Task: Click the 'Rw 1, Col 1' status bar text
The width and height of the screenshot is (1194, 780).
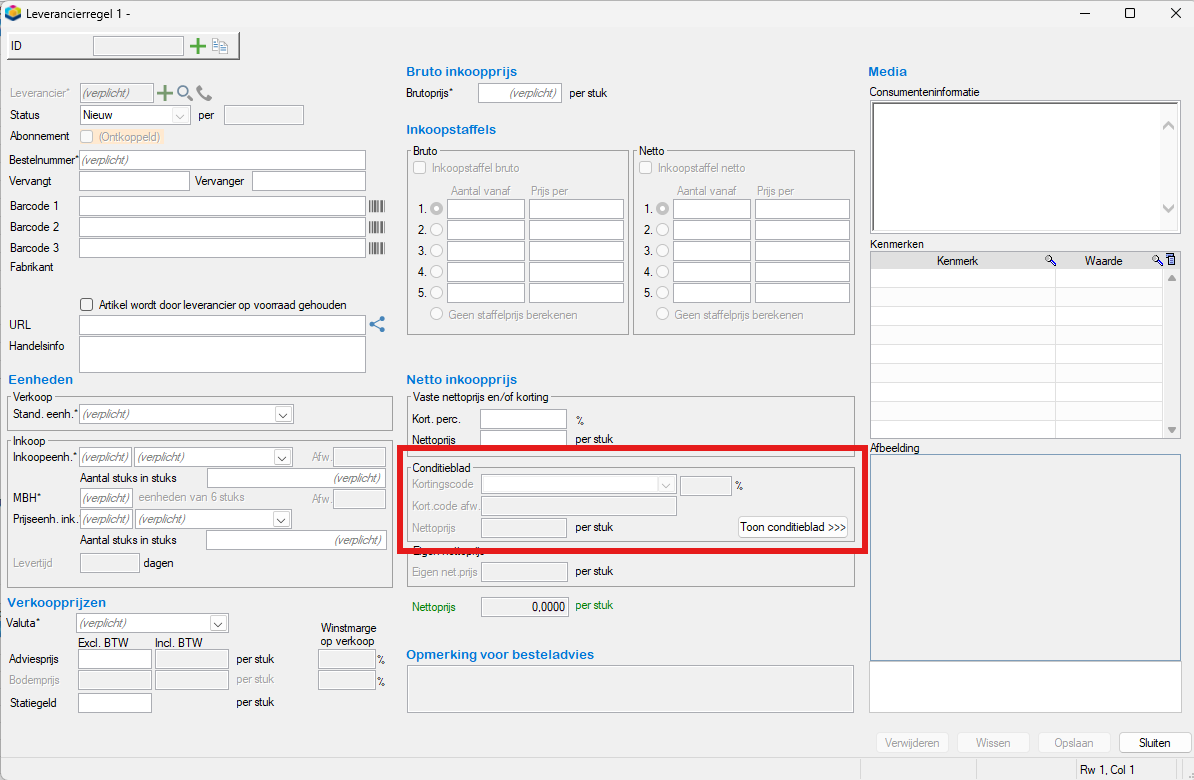Action: click(1107, 769)
